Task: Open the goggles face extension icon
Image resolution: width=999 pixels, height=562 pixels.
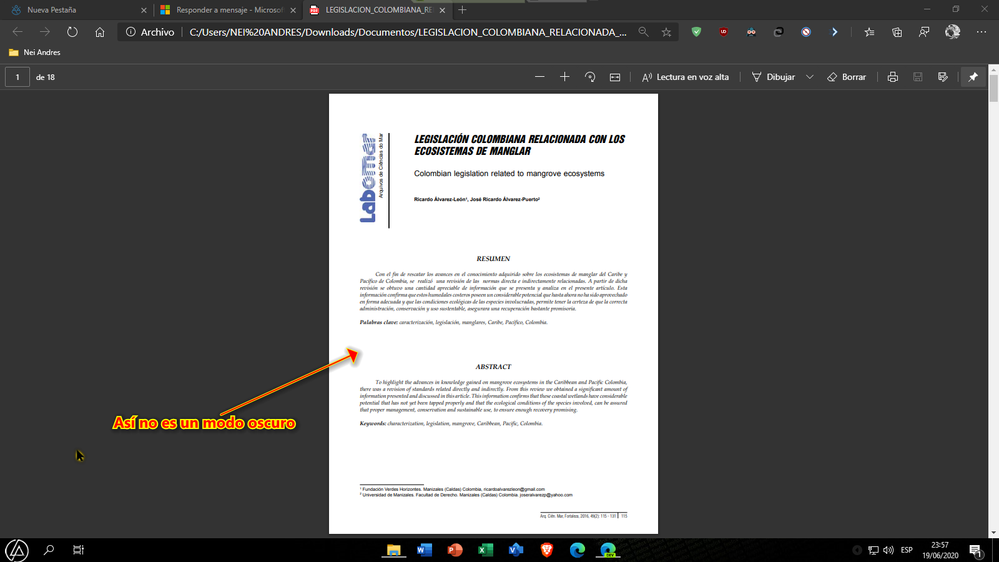Action: (751, 32)
